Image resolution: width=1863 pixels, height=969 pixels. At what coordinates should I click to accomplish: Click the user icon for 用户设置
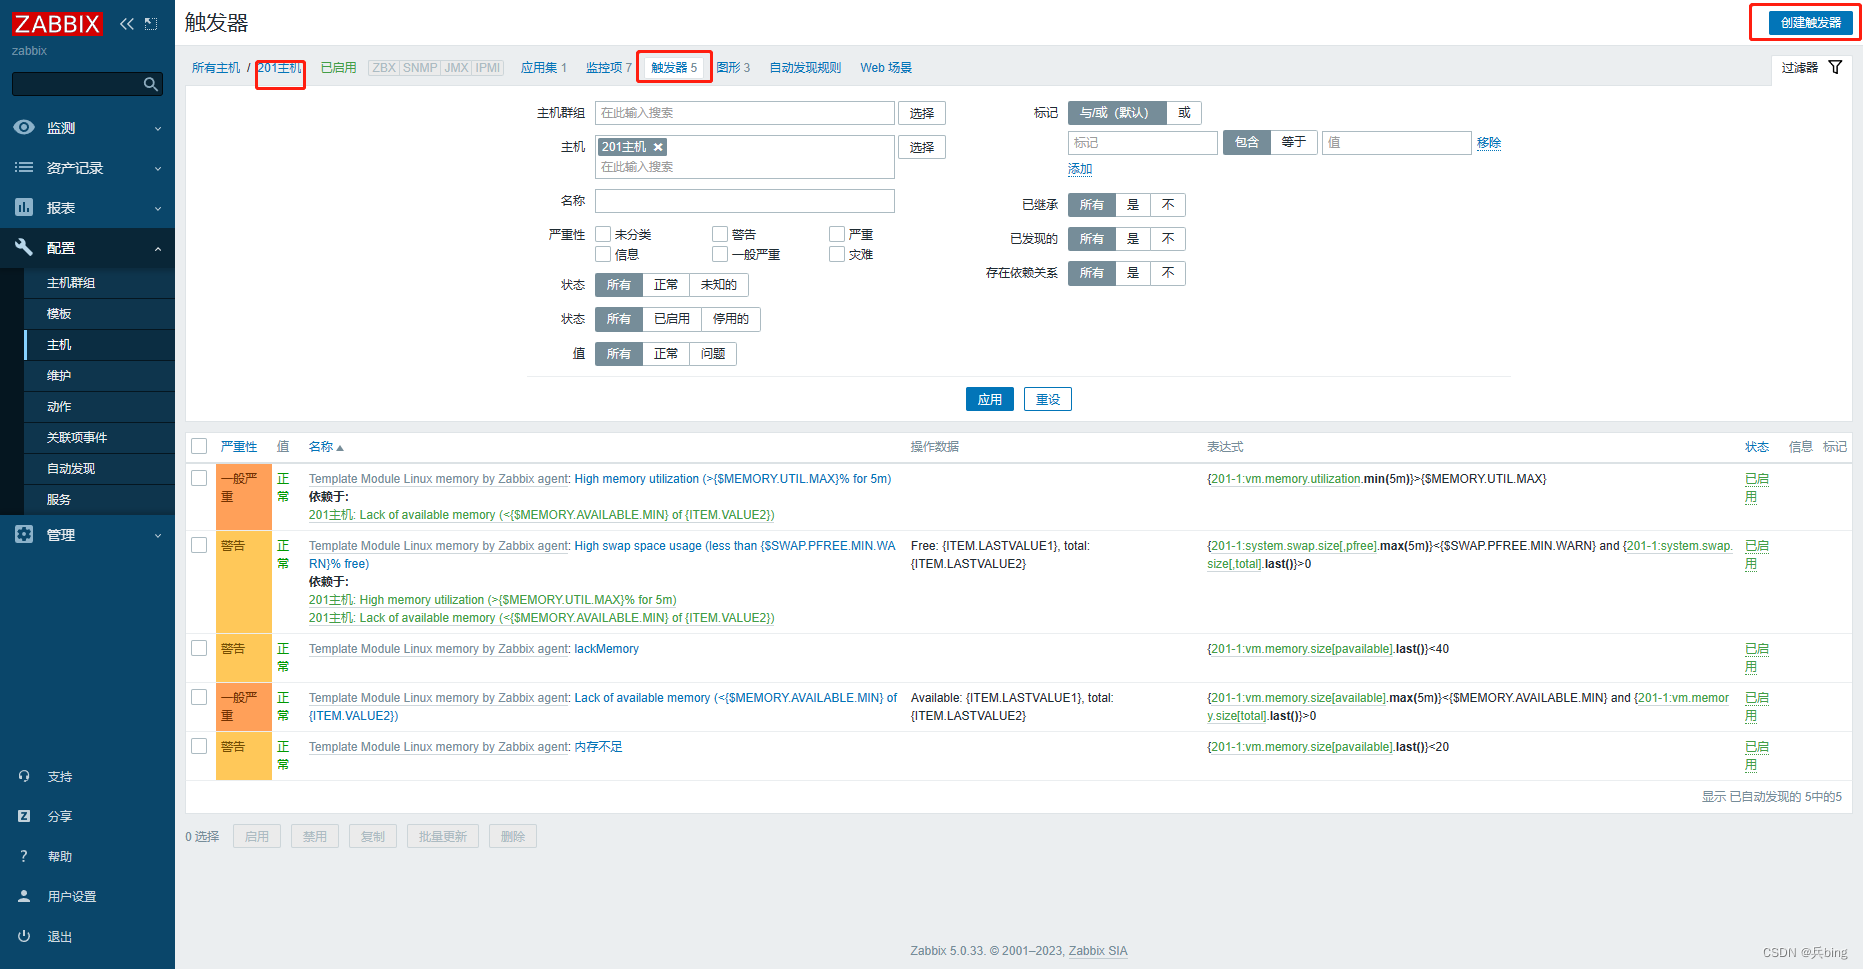pyautogui.click(x=24, y=896)
